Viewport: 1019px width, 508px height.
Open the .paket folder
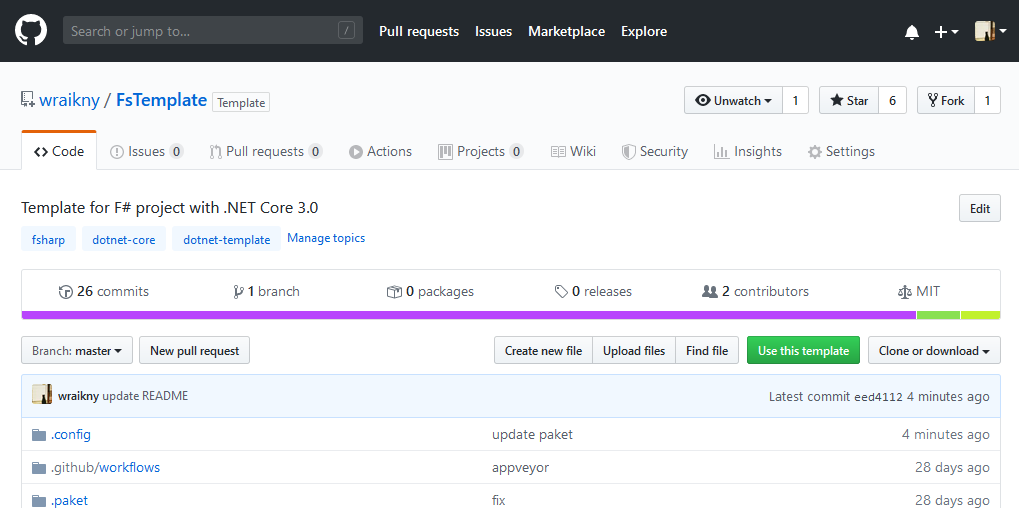69,500
